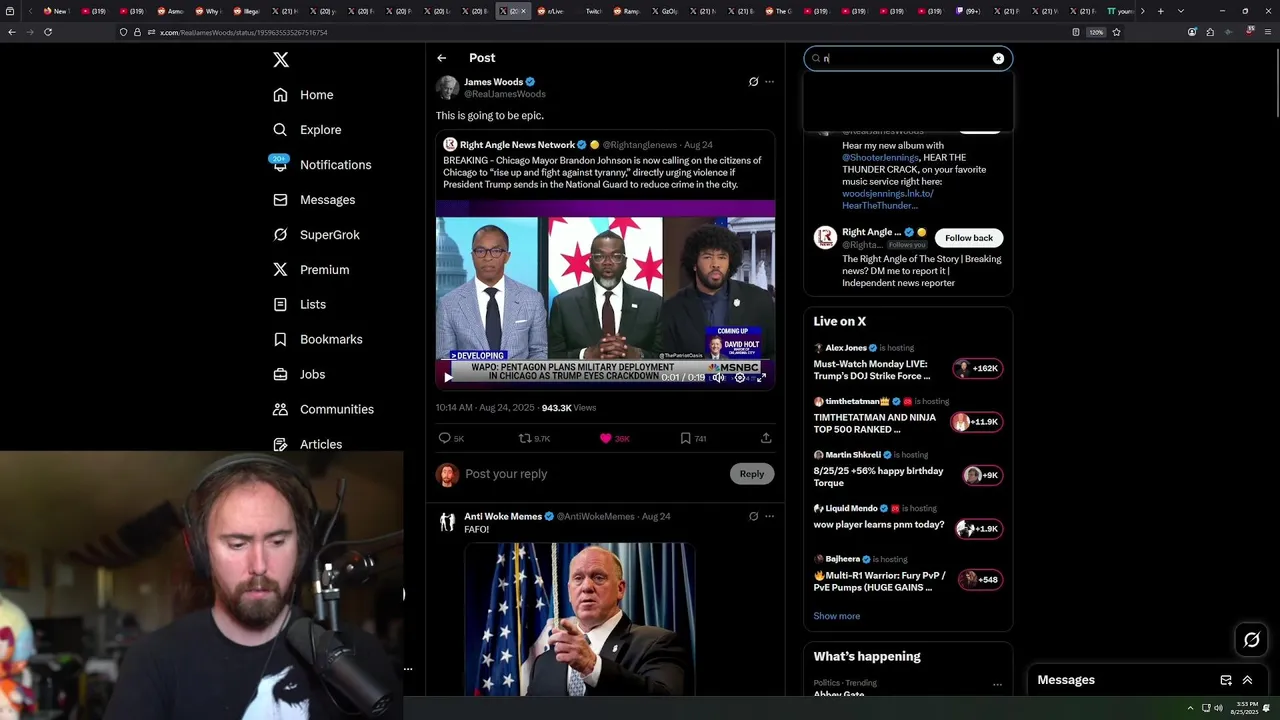Open Articles in sidebar

coord(307,444)
